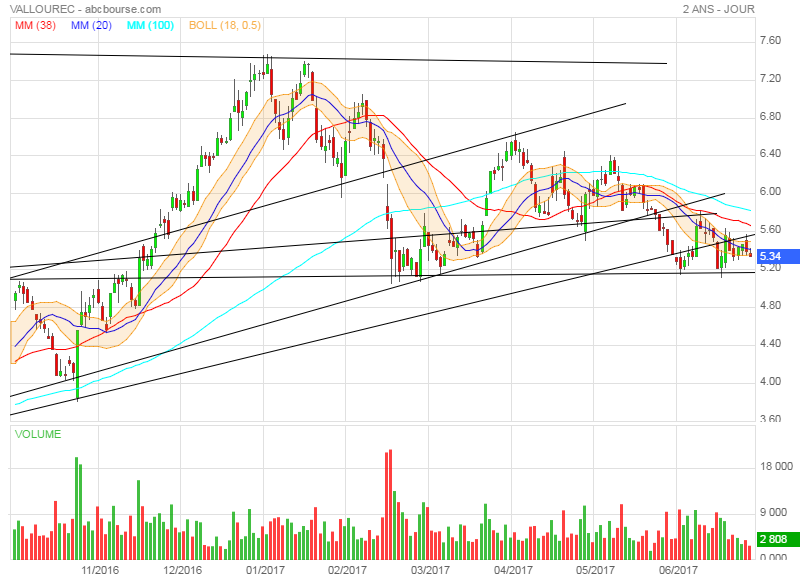Viewport: 800px width, 580px height.
Task: Click the 7.60 price axis label
Action: [770, 40]
